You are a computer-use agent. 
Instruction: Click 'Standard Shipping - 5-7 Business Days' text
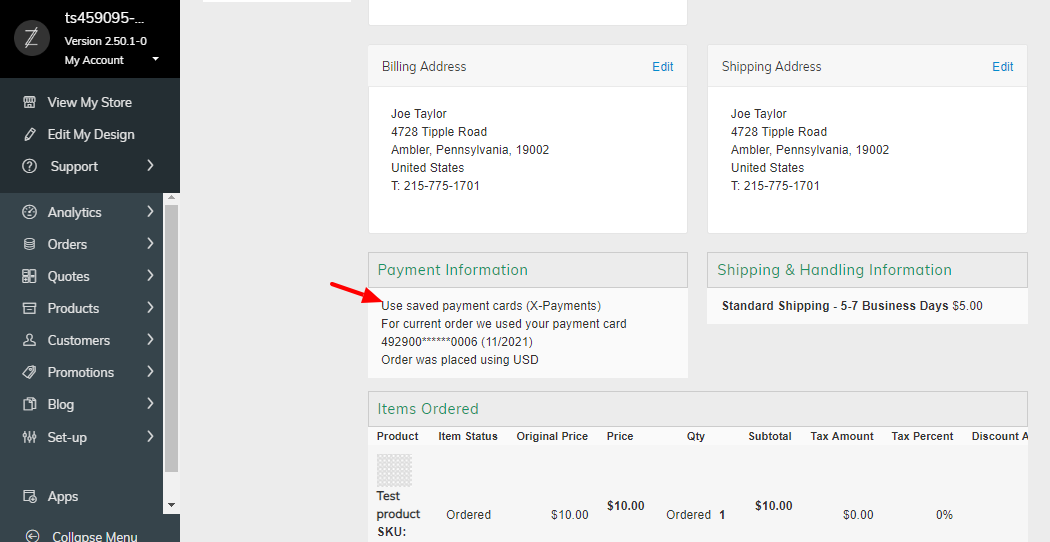point(835,306)
